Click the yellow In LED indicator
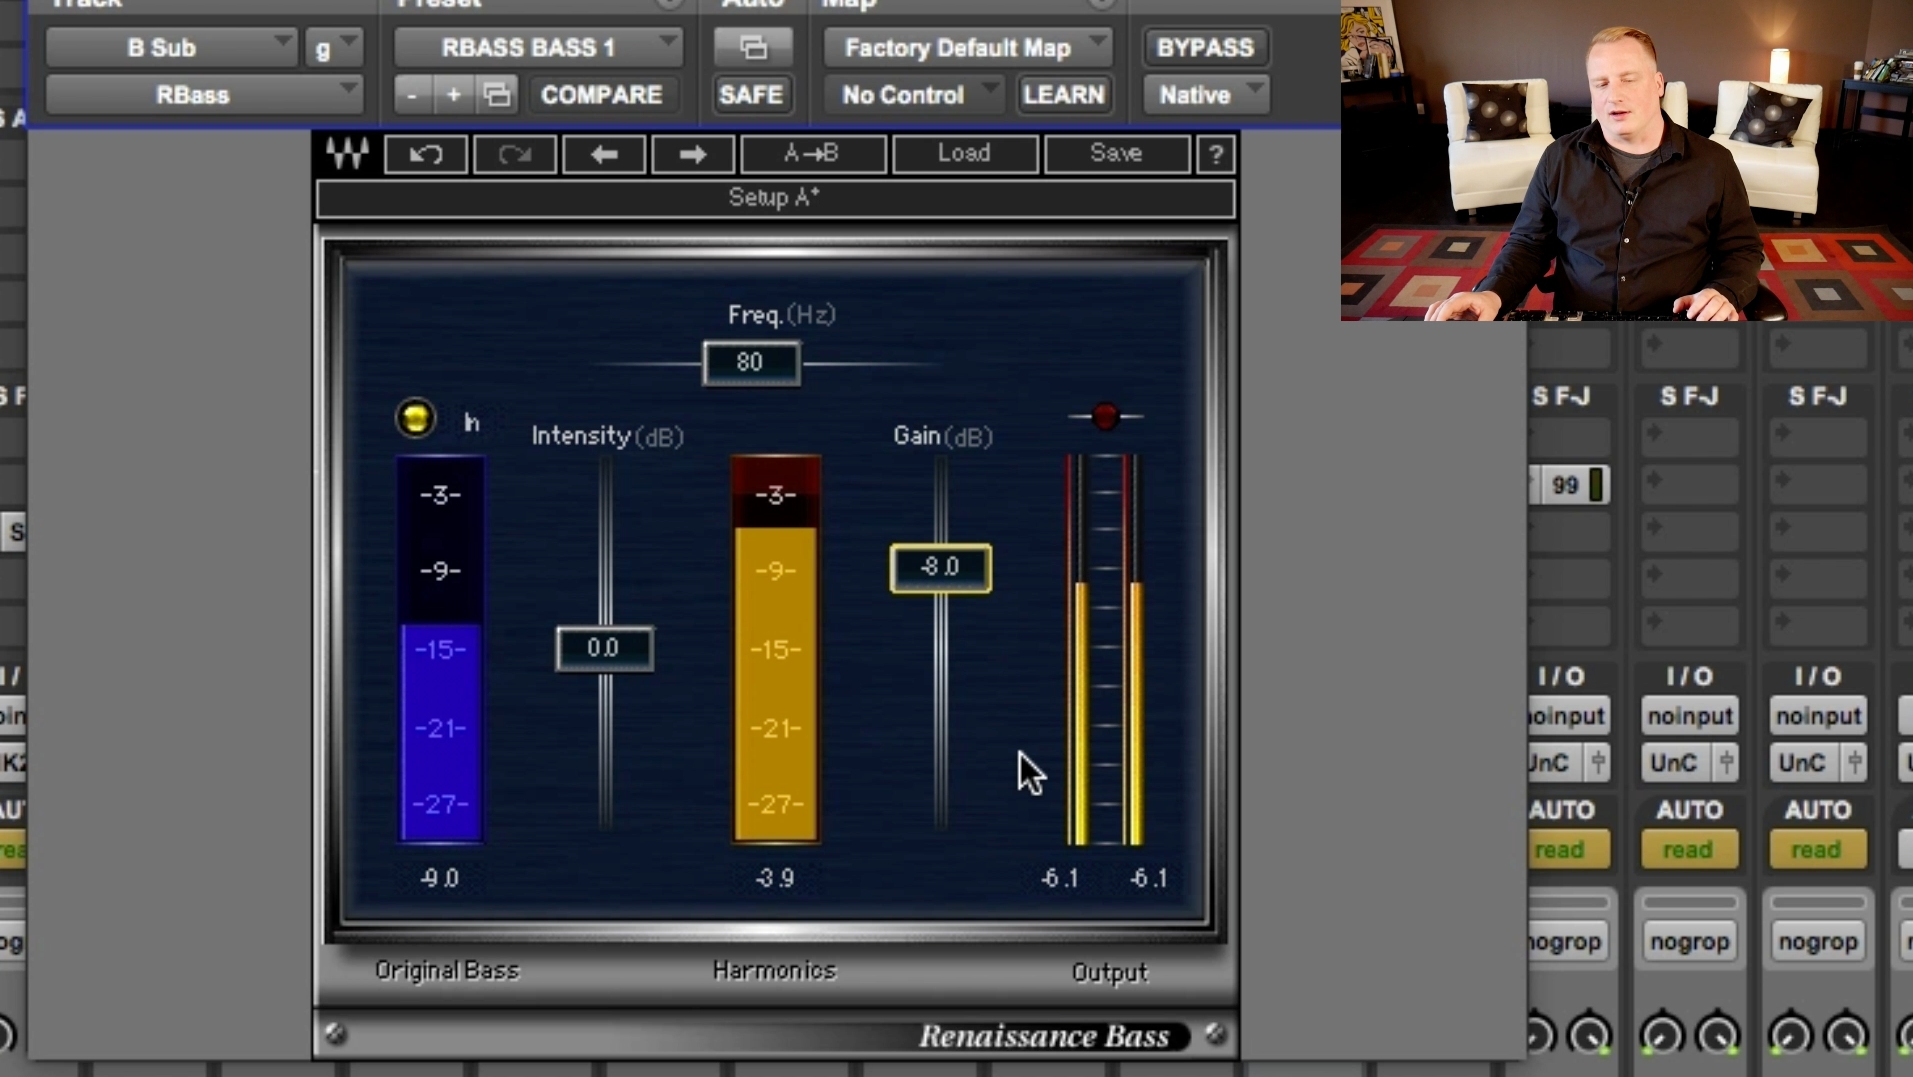 [x=416, y=418]
